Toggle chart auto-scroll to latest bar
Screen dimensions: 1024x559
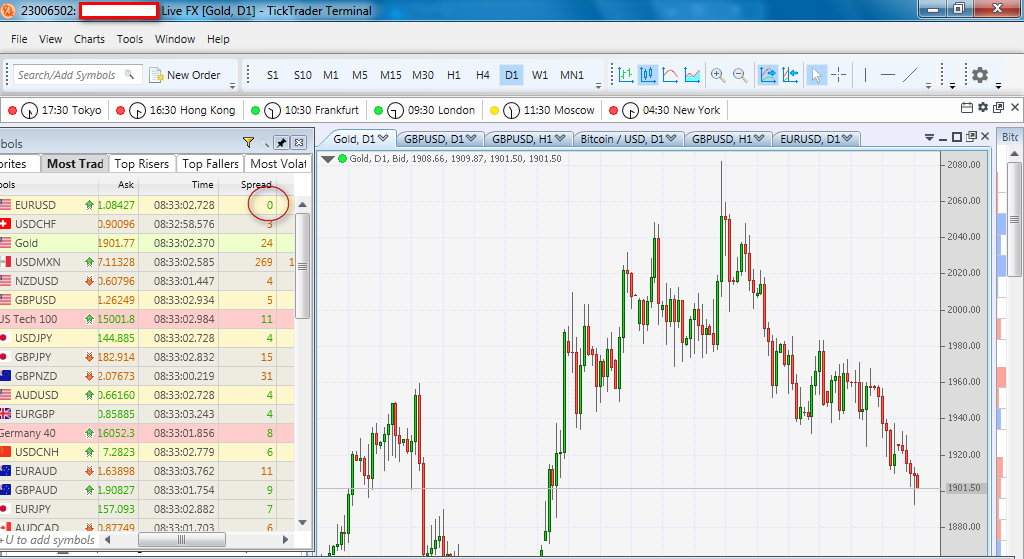pos(768,75)
